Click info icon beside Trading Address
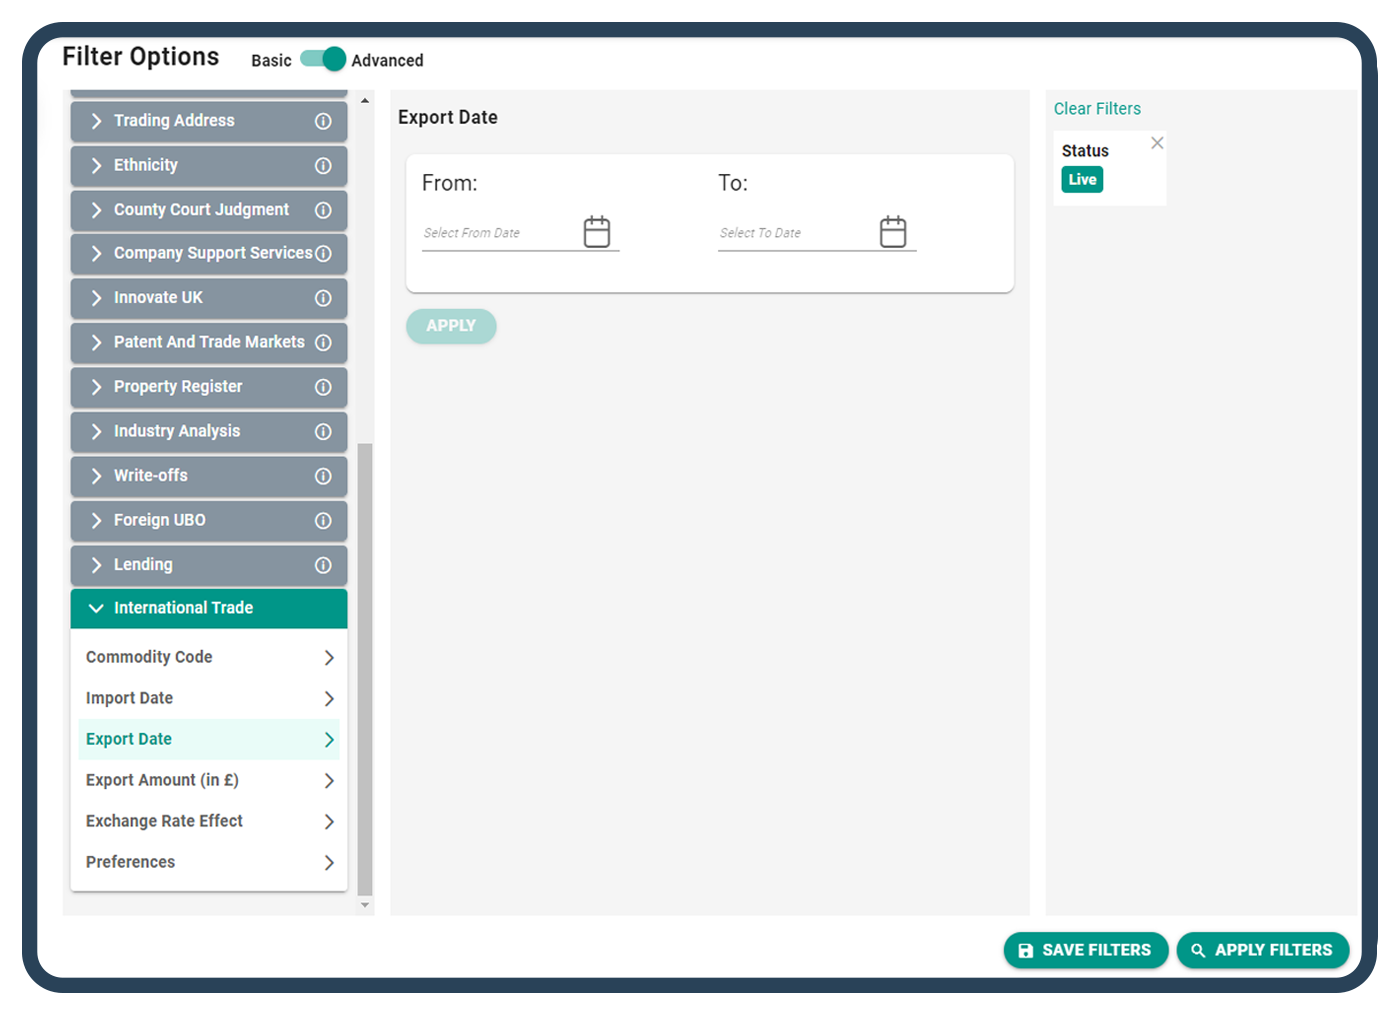Screen dimensions: 1396x1028 click(323, 121)
